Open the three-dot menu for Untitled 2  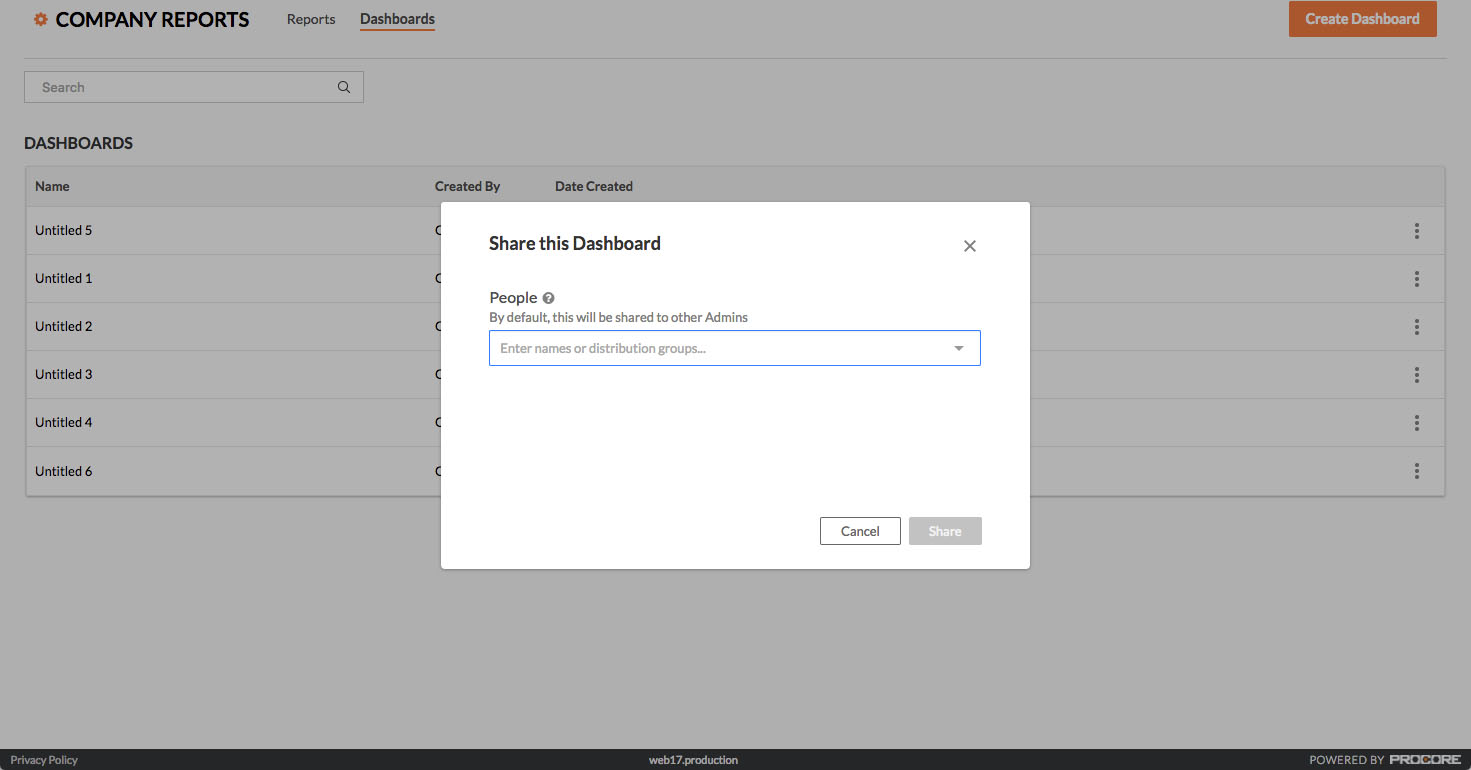[1417, 326]
